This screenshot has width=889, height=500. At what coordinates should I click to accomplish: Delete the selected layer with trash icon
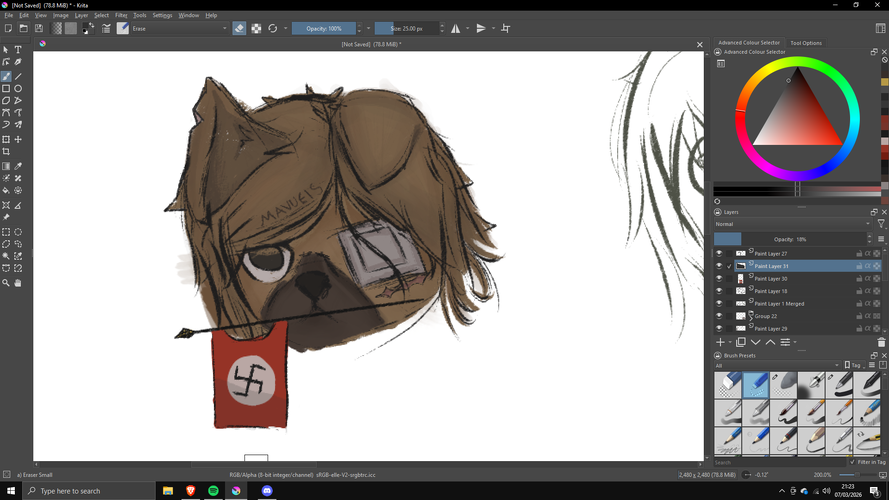tap(881, 342)
